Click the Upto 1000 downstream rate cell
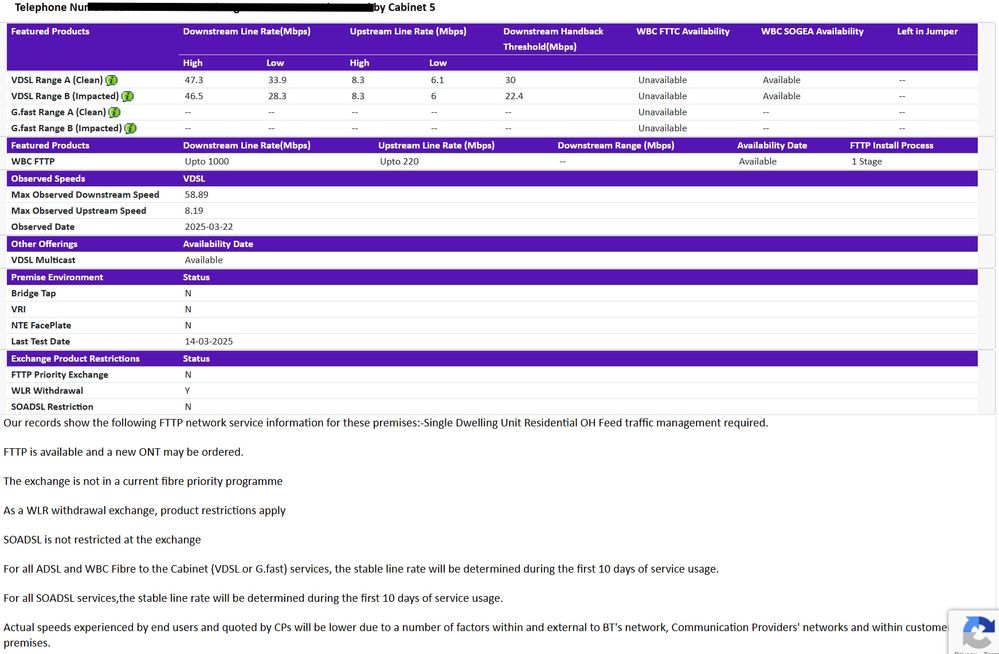The width and height of the screenshot is (999, 654). (206, 161)
